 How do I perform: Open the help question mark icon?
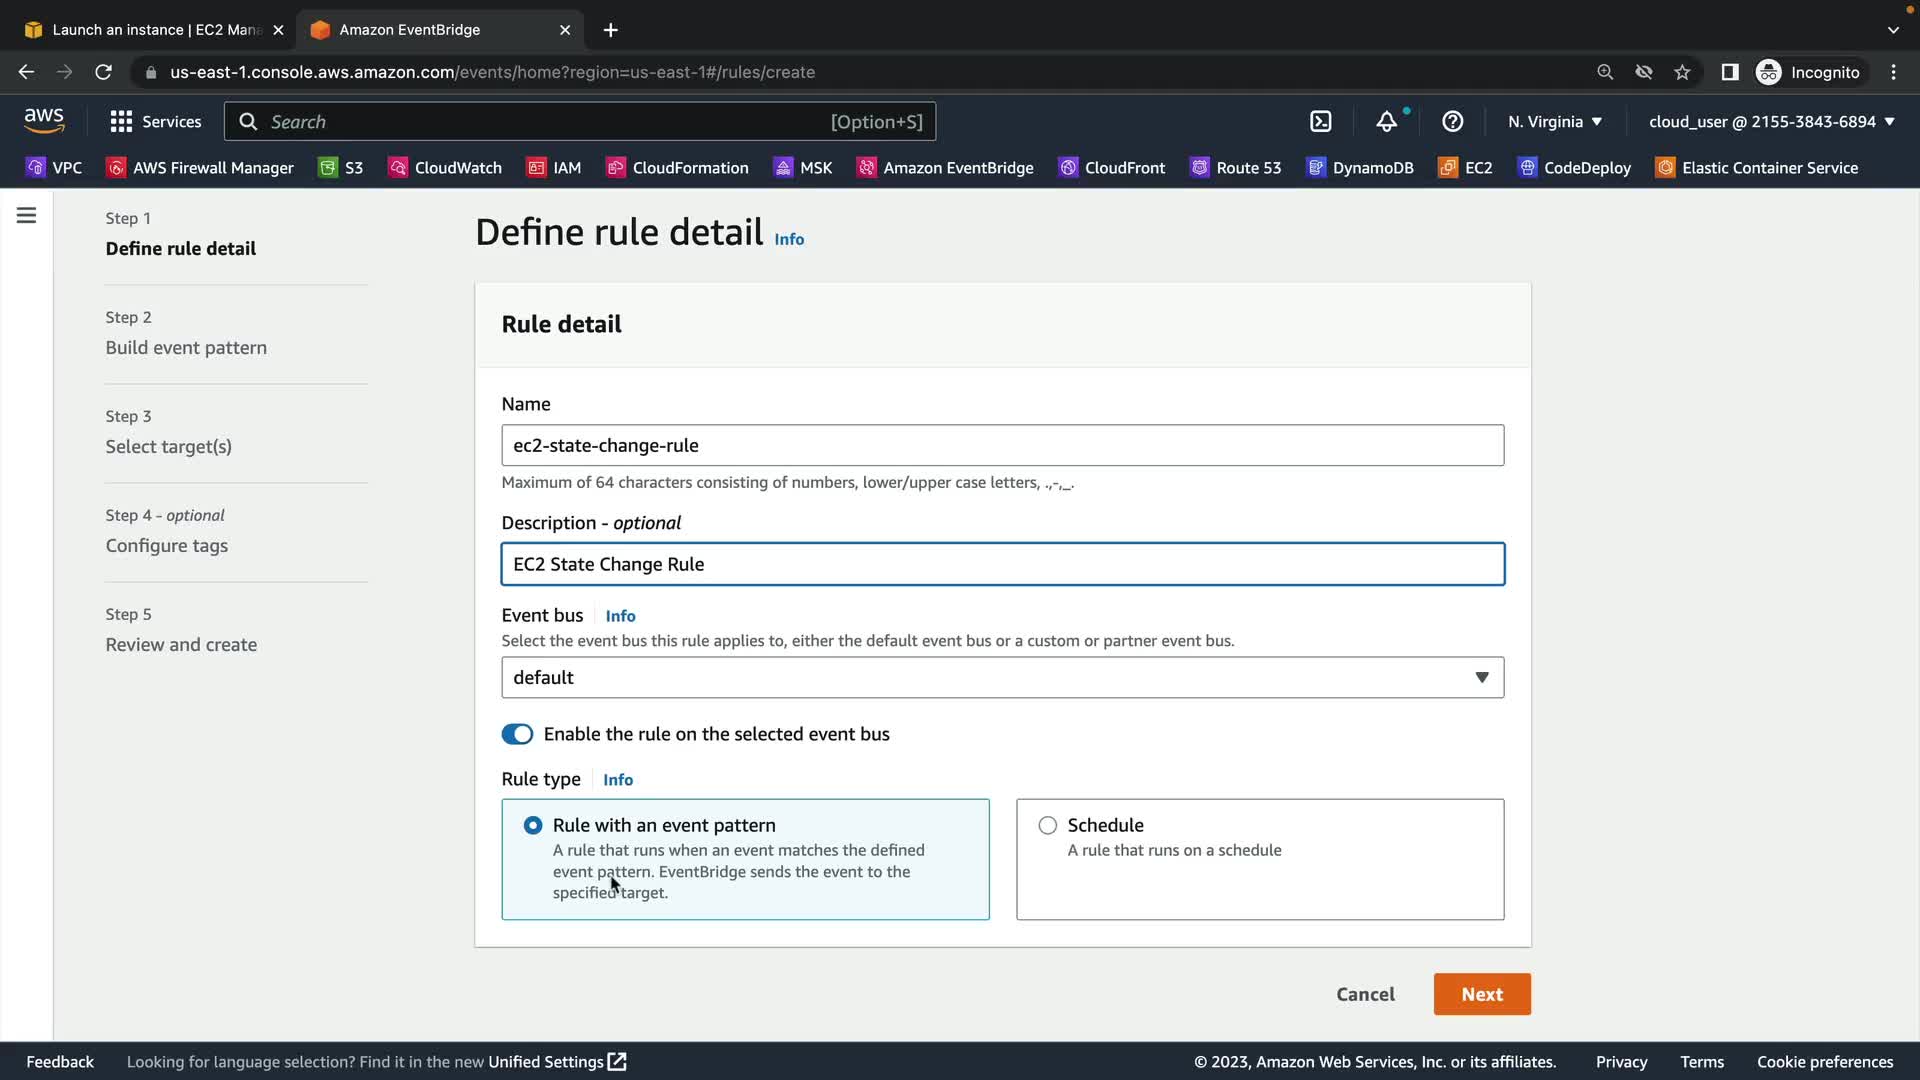click(x=1452, y=122)
